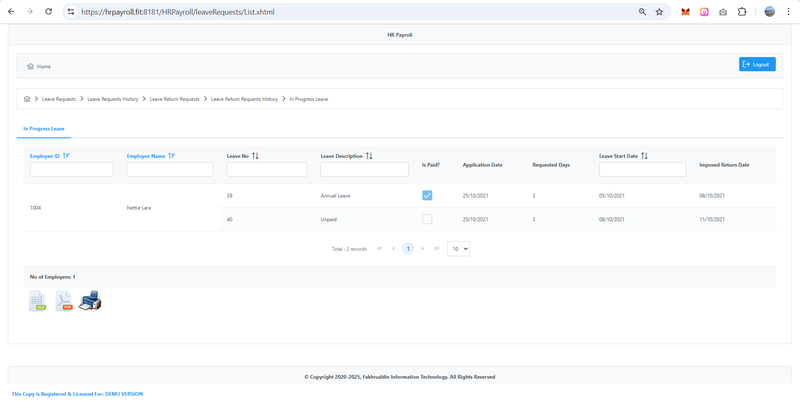Go to next page of results
The image size is (800, 402).
point(422,248)
